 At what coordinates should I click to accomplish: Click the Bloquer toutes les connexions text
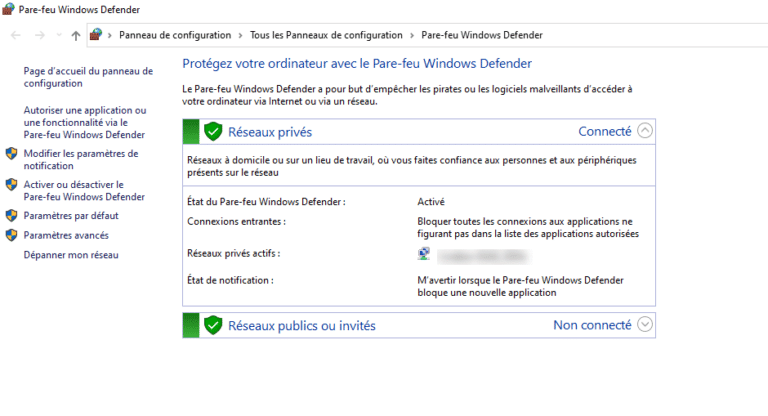[x=528, y=227]
